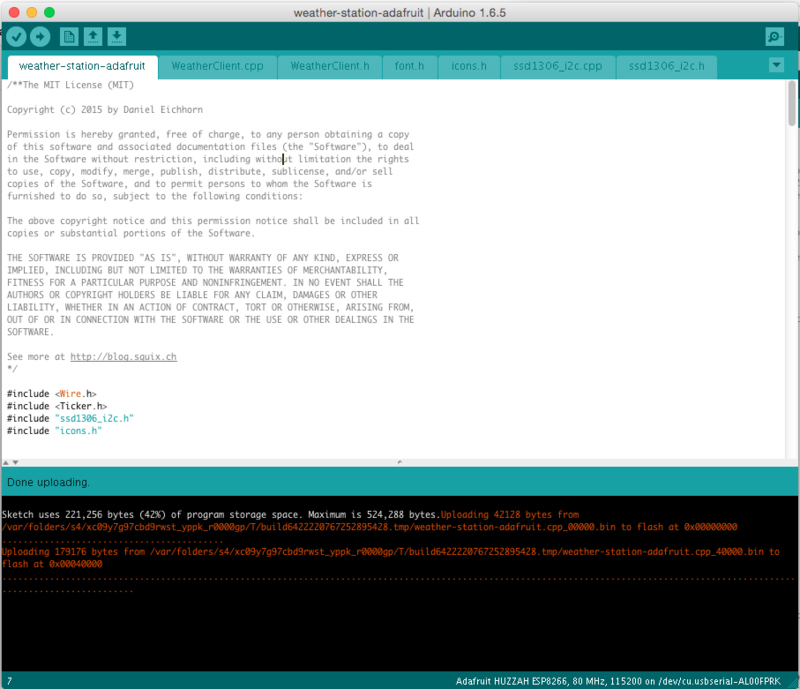Create a new sketch with New icon

coord(69,37)
